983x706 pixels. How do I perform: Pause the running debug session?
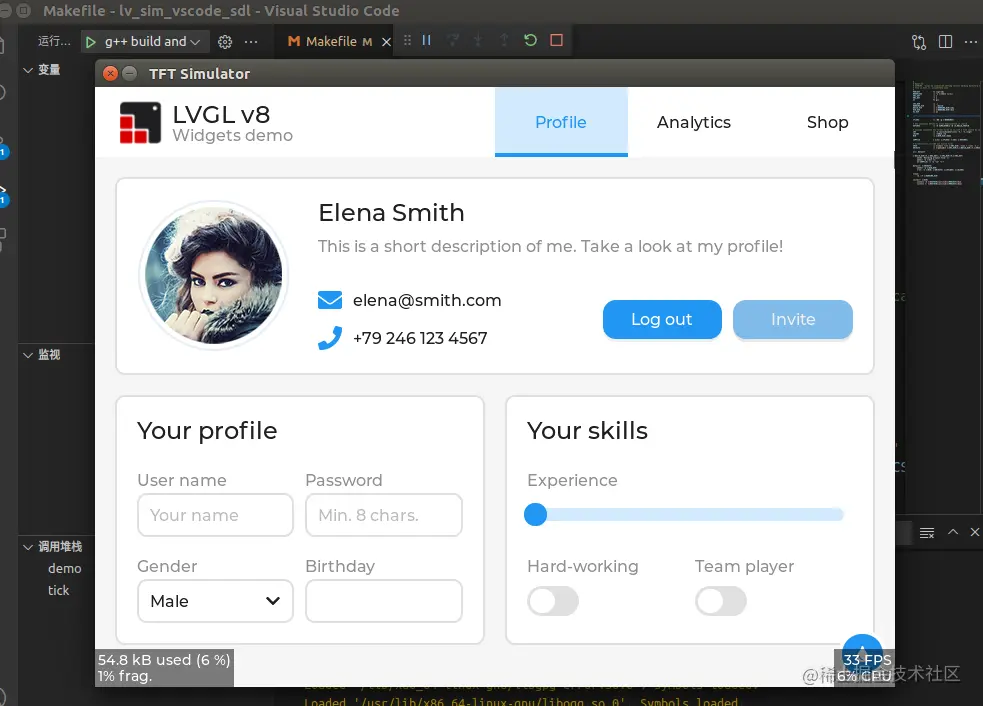coord(425,42)
